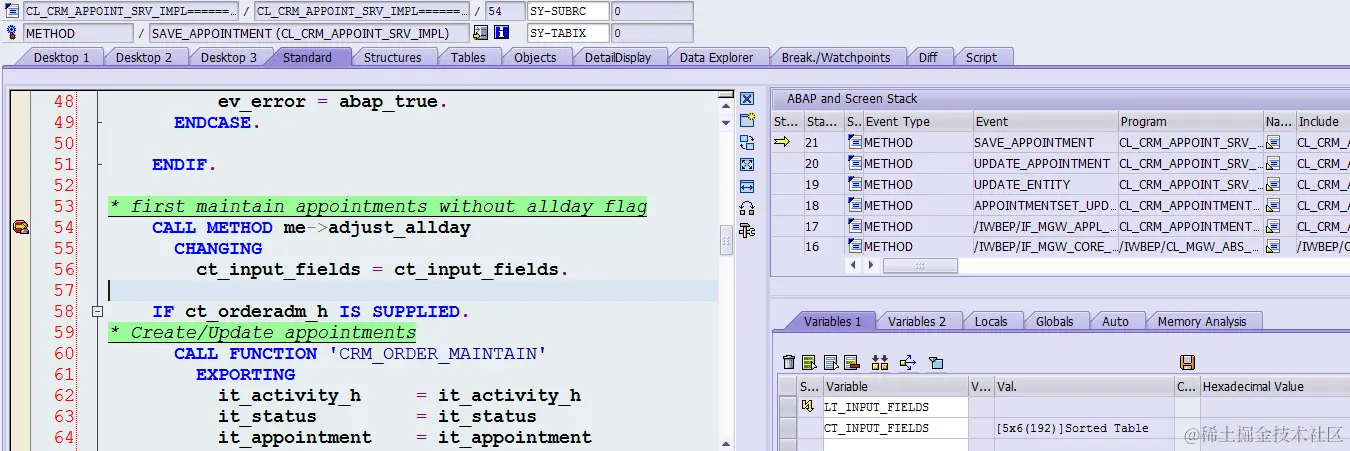Click the maximize horizontally icon
Screen dimensions: 1350x451
(x=746, y=186)
